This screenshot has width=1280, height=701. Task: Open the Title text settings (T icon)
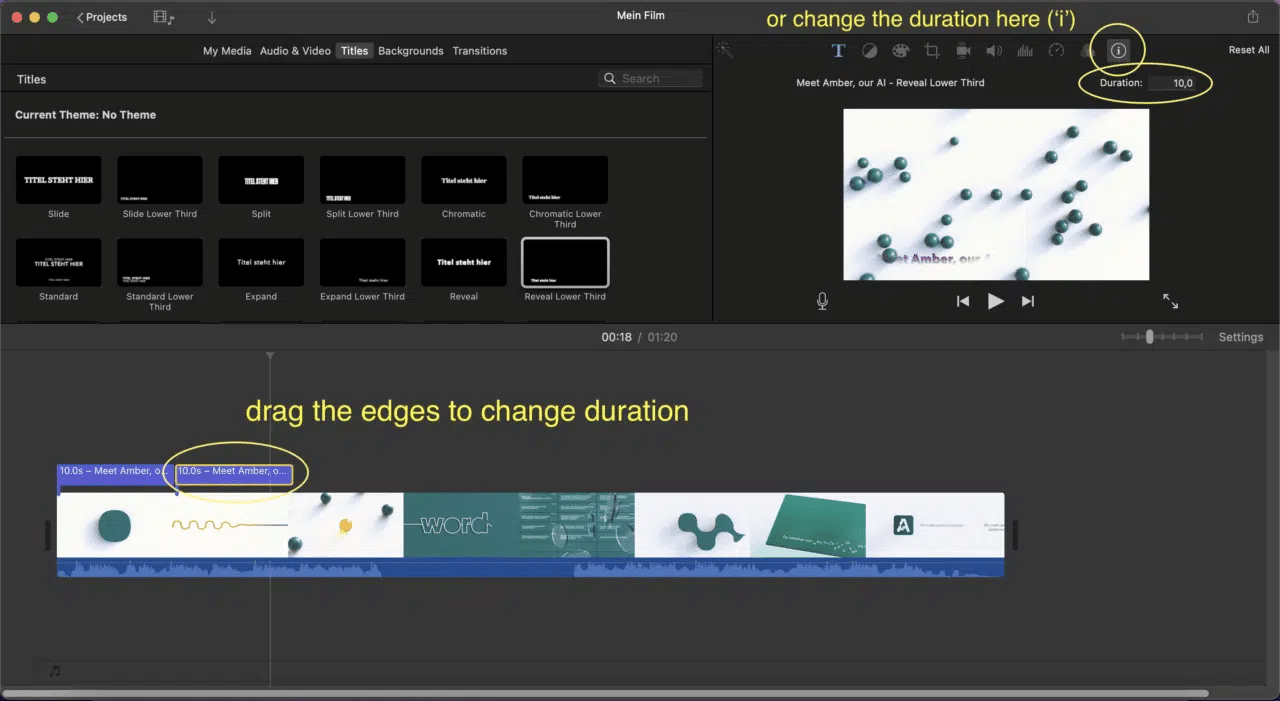click(838, 51)
